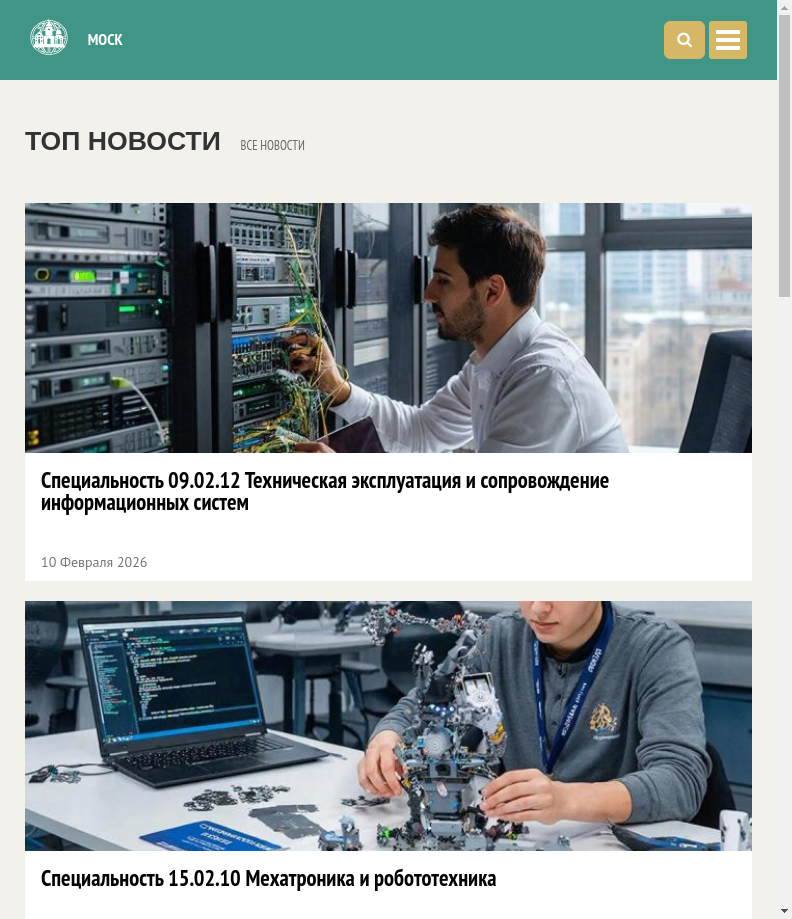The width and height of the screenshot is (792, 919).
Task: Open the hamburger menu
Action: 728,40
